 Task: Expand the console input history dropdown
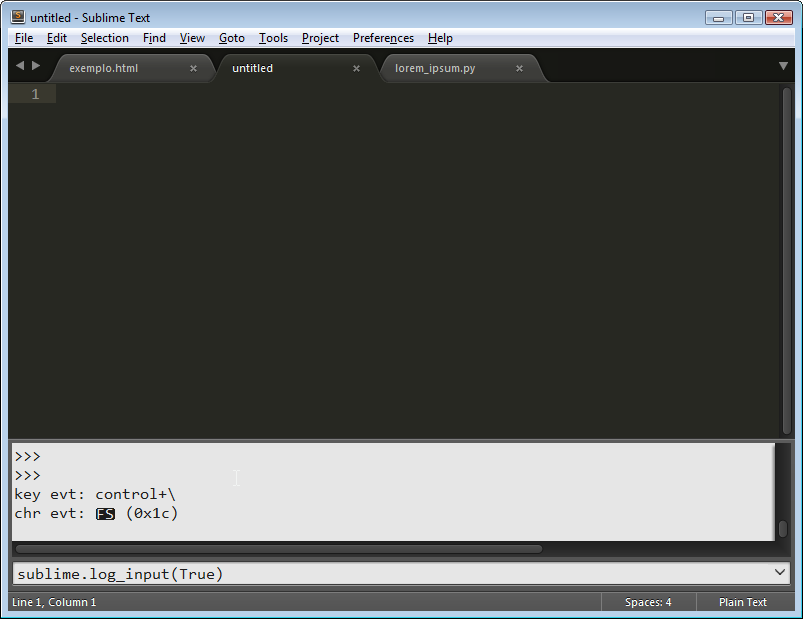[x=781, y=573]
